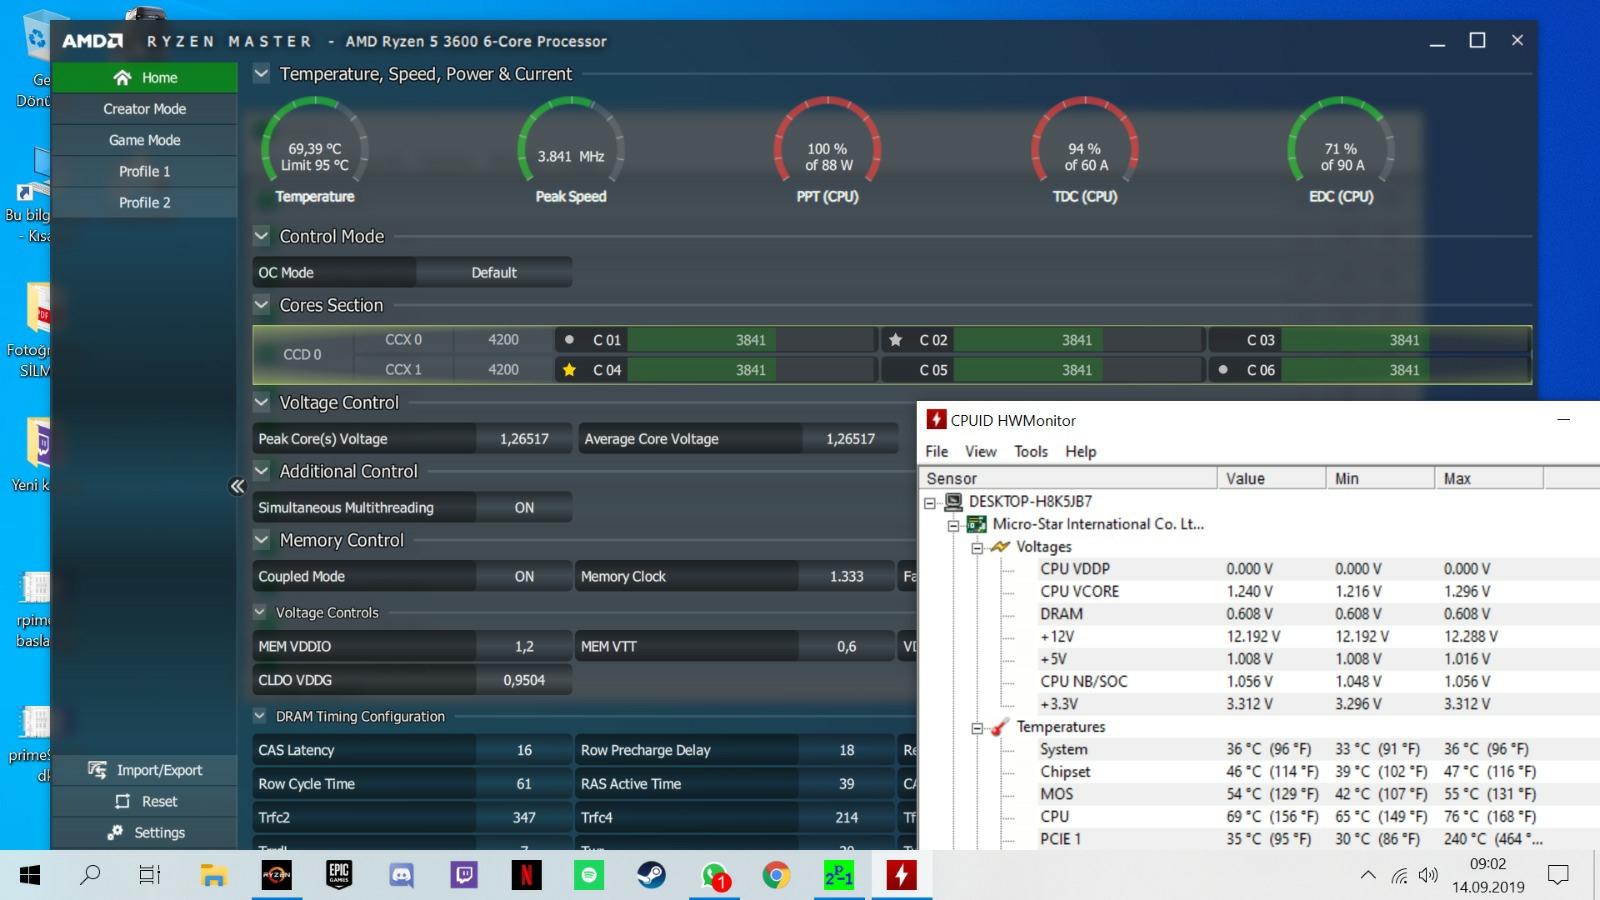Viewport: 1600px width, 900px height.
Task: Select Profile 1 in sidebar
Action: point(145,171)
